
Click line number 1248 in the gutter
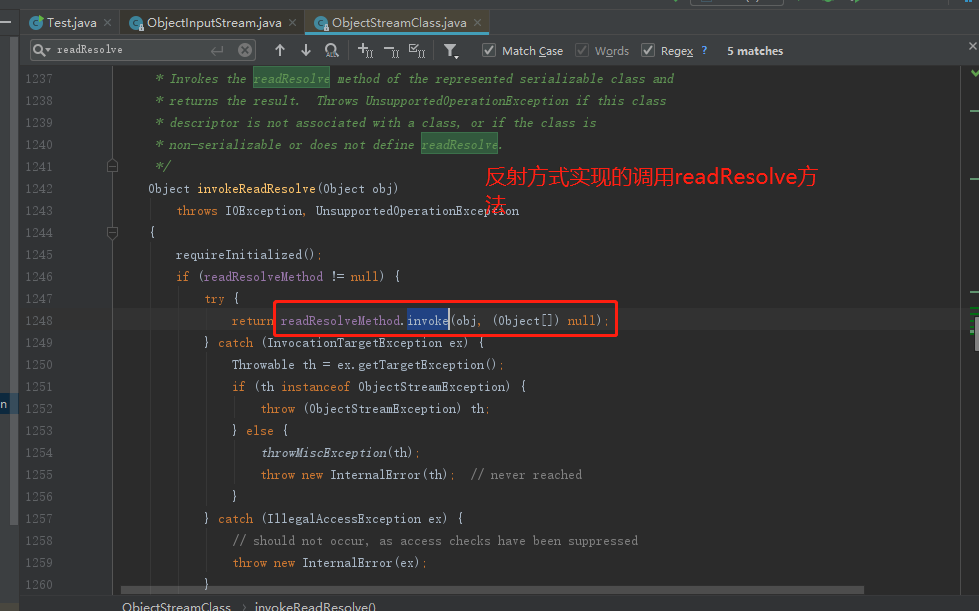[x=39, y=321]
